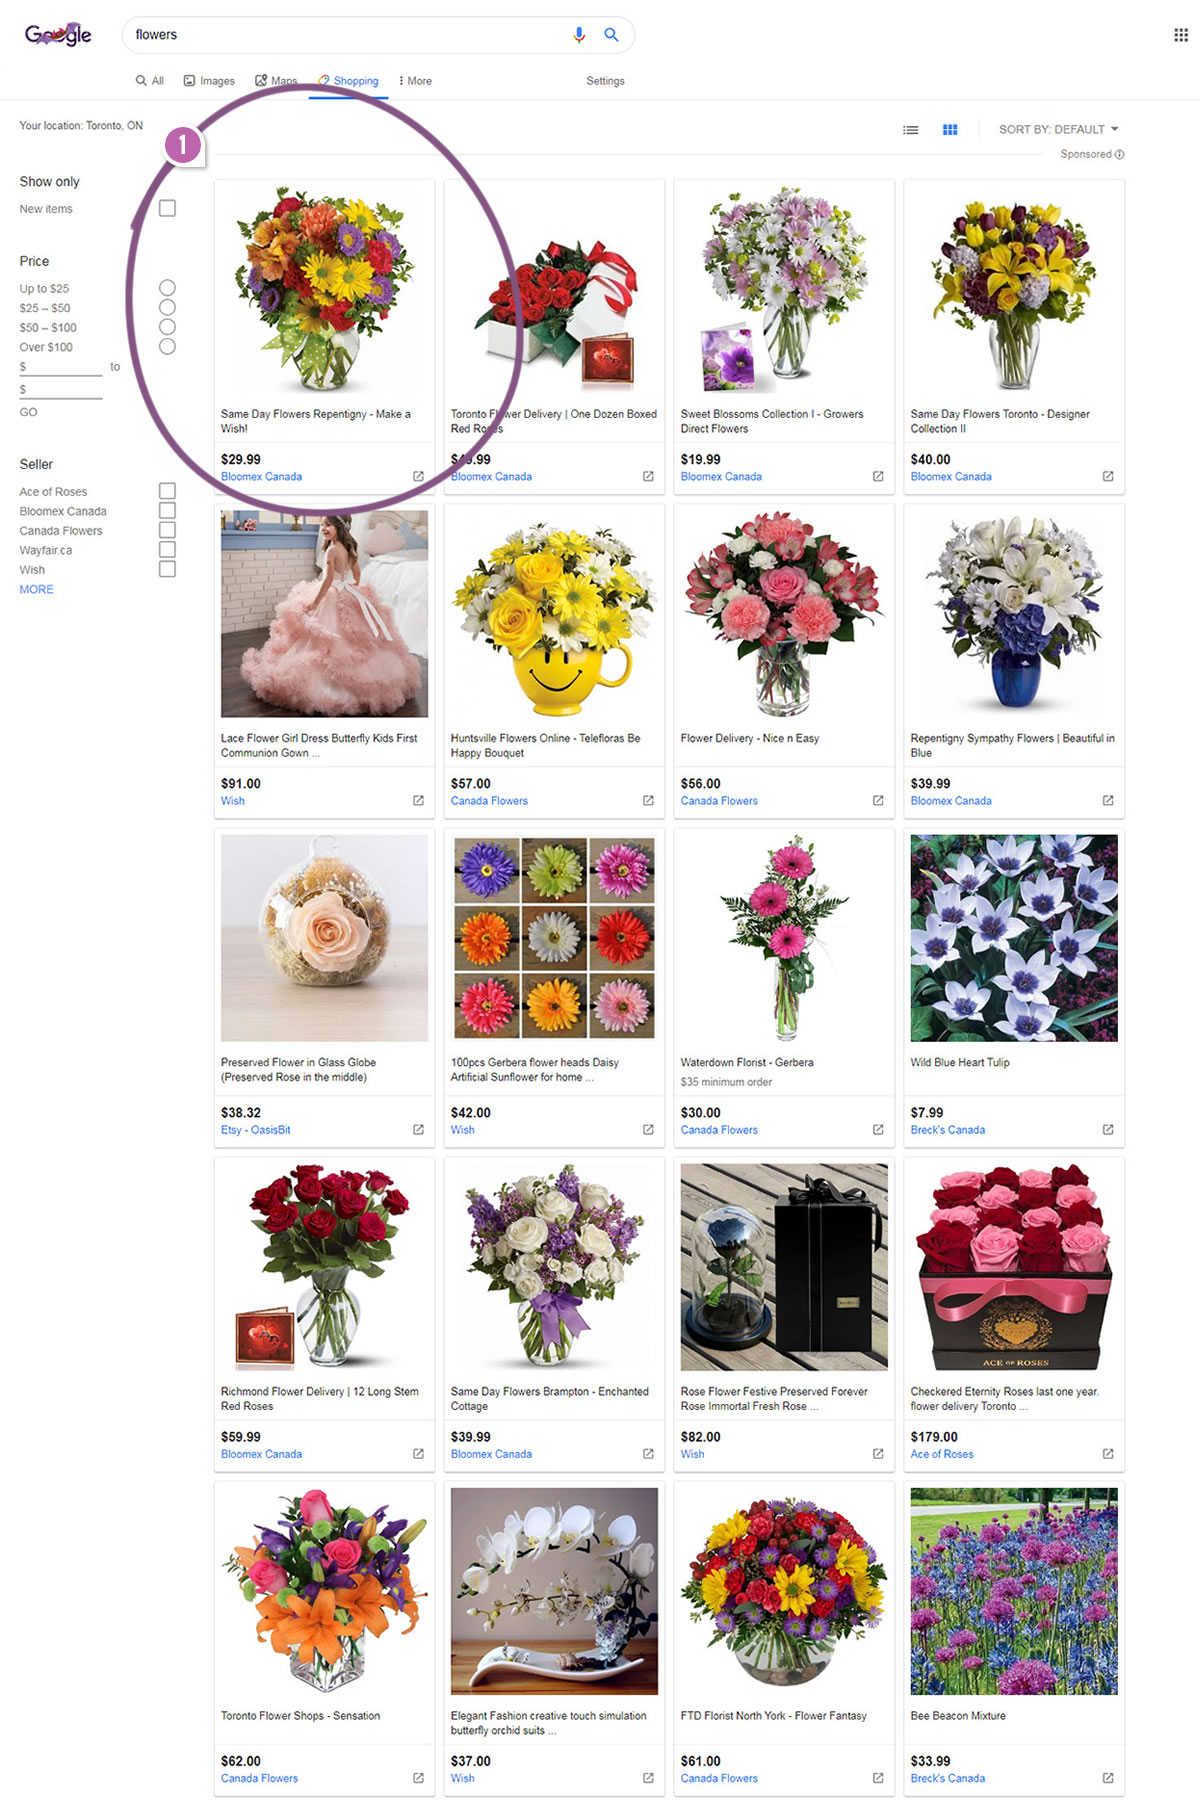Tick the Canada Flowers seller checkbox
The image size is (1200, 1800).
coord(168,530)
